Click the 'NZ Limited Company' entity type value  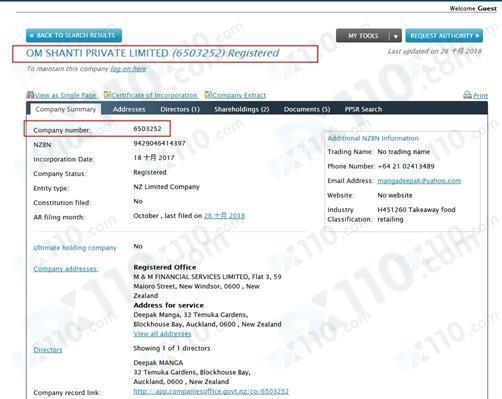coord(166,187)
